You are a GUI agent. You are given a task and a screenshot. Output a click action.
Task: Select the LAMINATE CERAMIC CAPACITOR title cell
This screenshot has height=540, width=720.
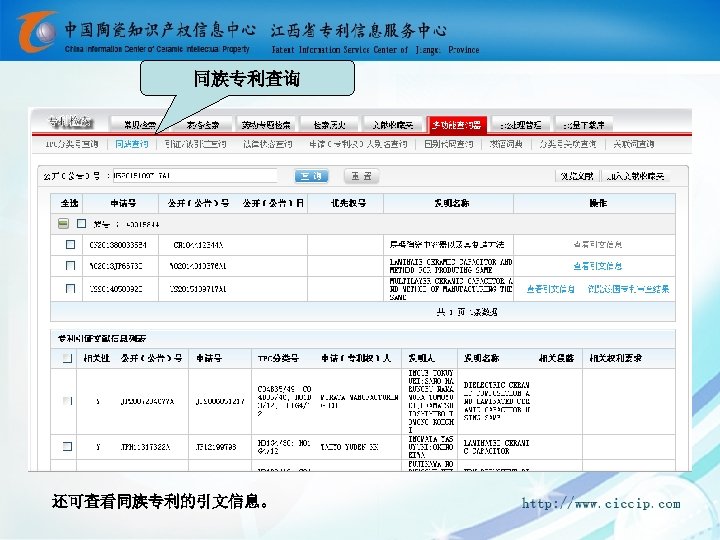450,266
